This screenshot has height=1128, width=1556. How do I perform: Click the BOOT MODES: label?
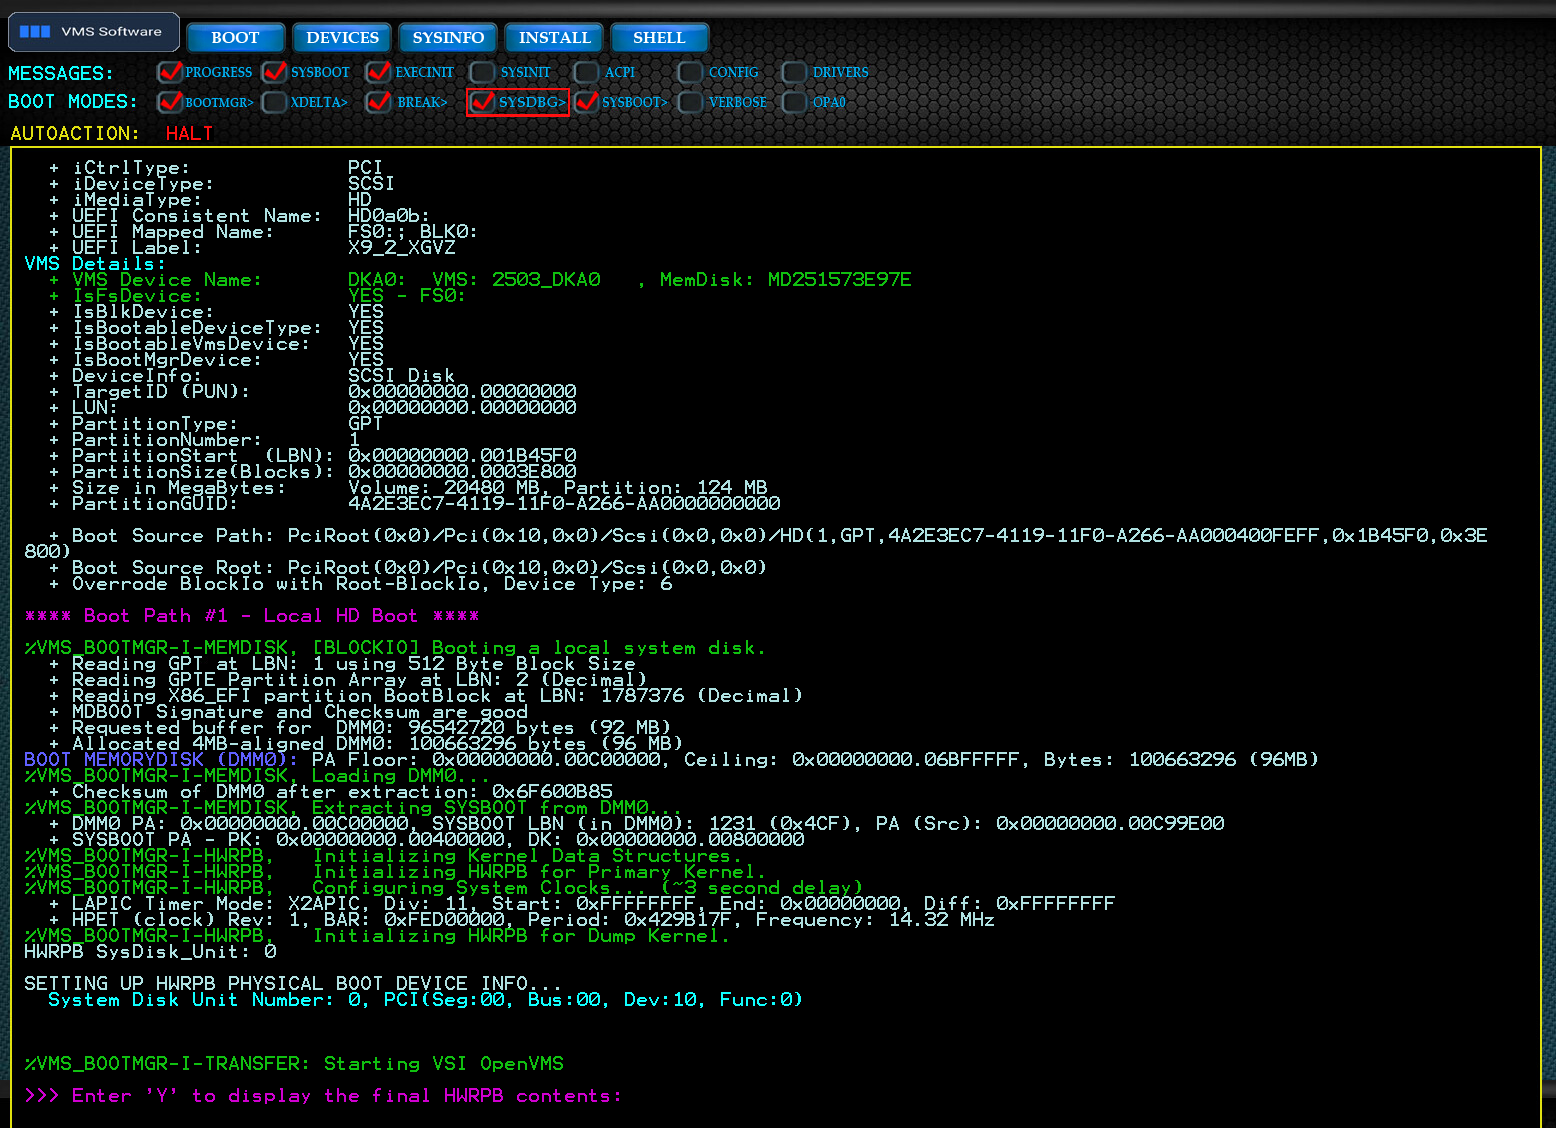pos(73,101)
